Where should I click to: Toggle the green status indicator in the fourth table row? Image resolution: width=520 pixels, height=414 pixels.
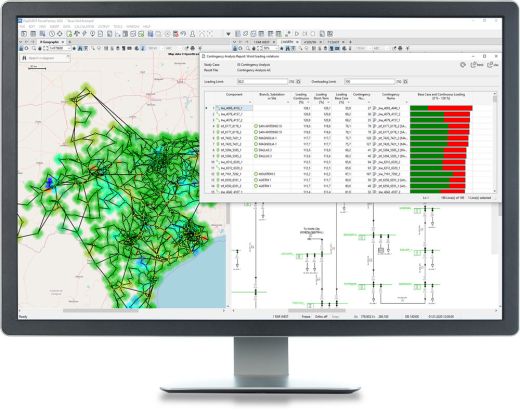pyautogui.click(x=256, y=126)
